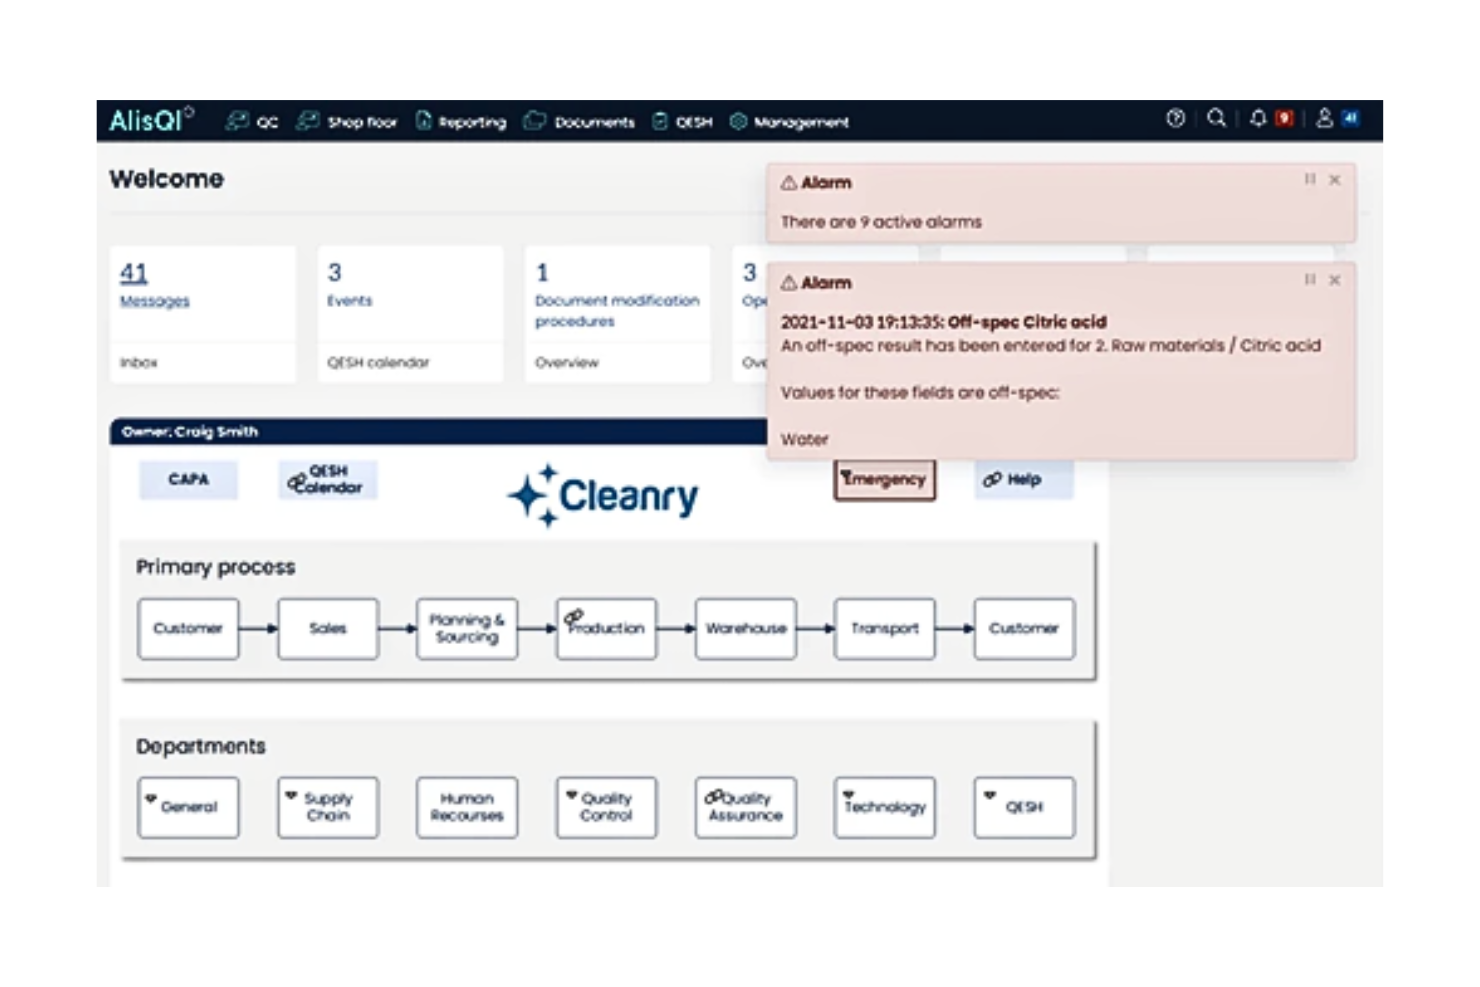Open the help question-mark icon
The width and height of the screenshot is (1480, 987).
point(1176,119)
